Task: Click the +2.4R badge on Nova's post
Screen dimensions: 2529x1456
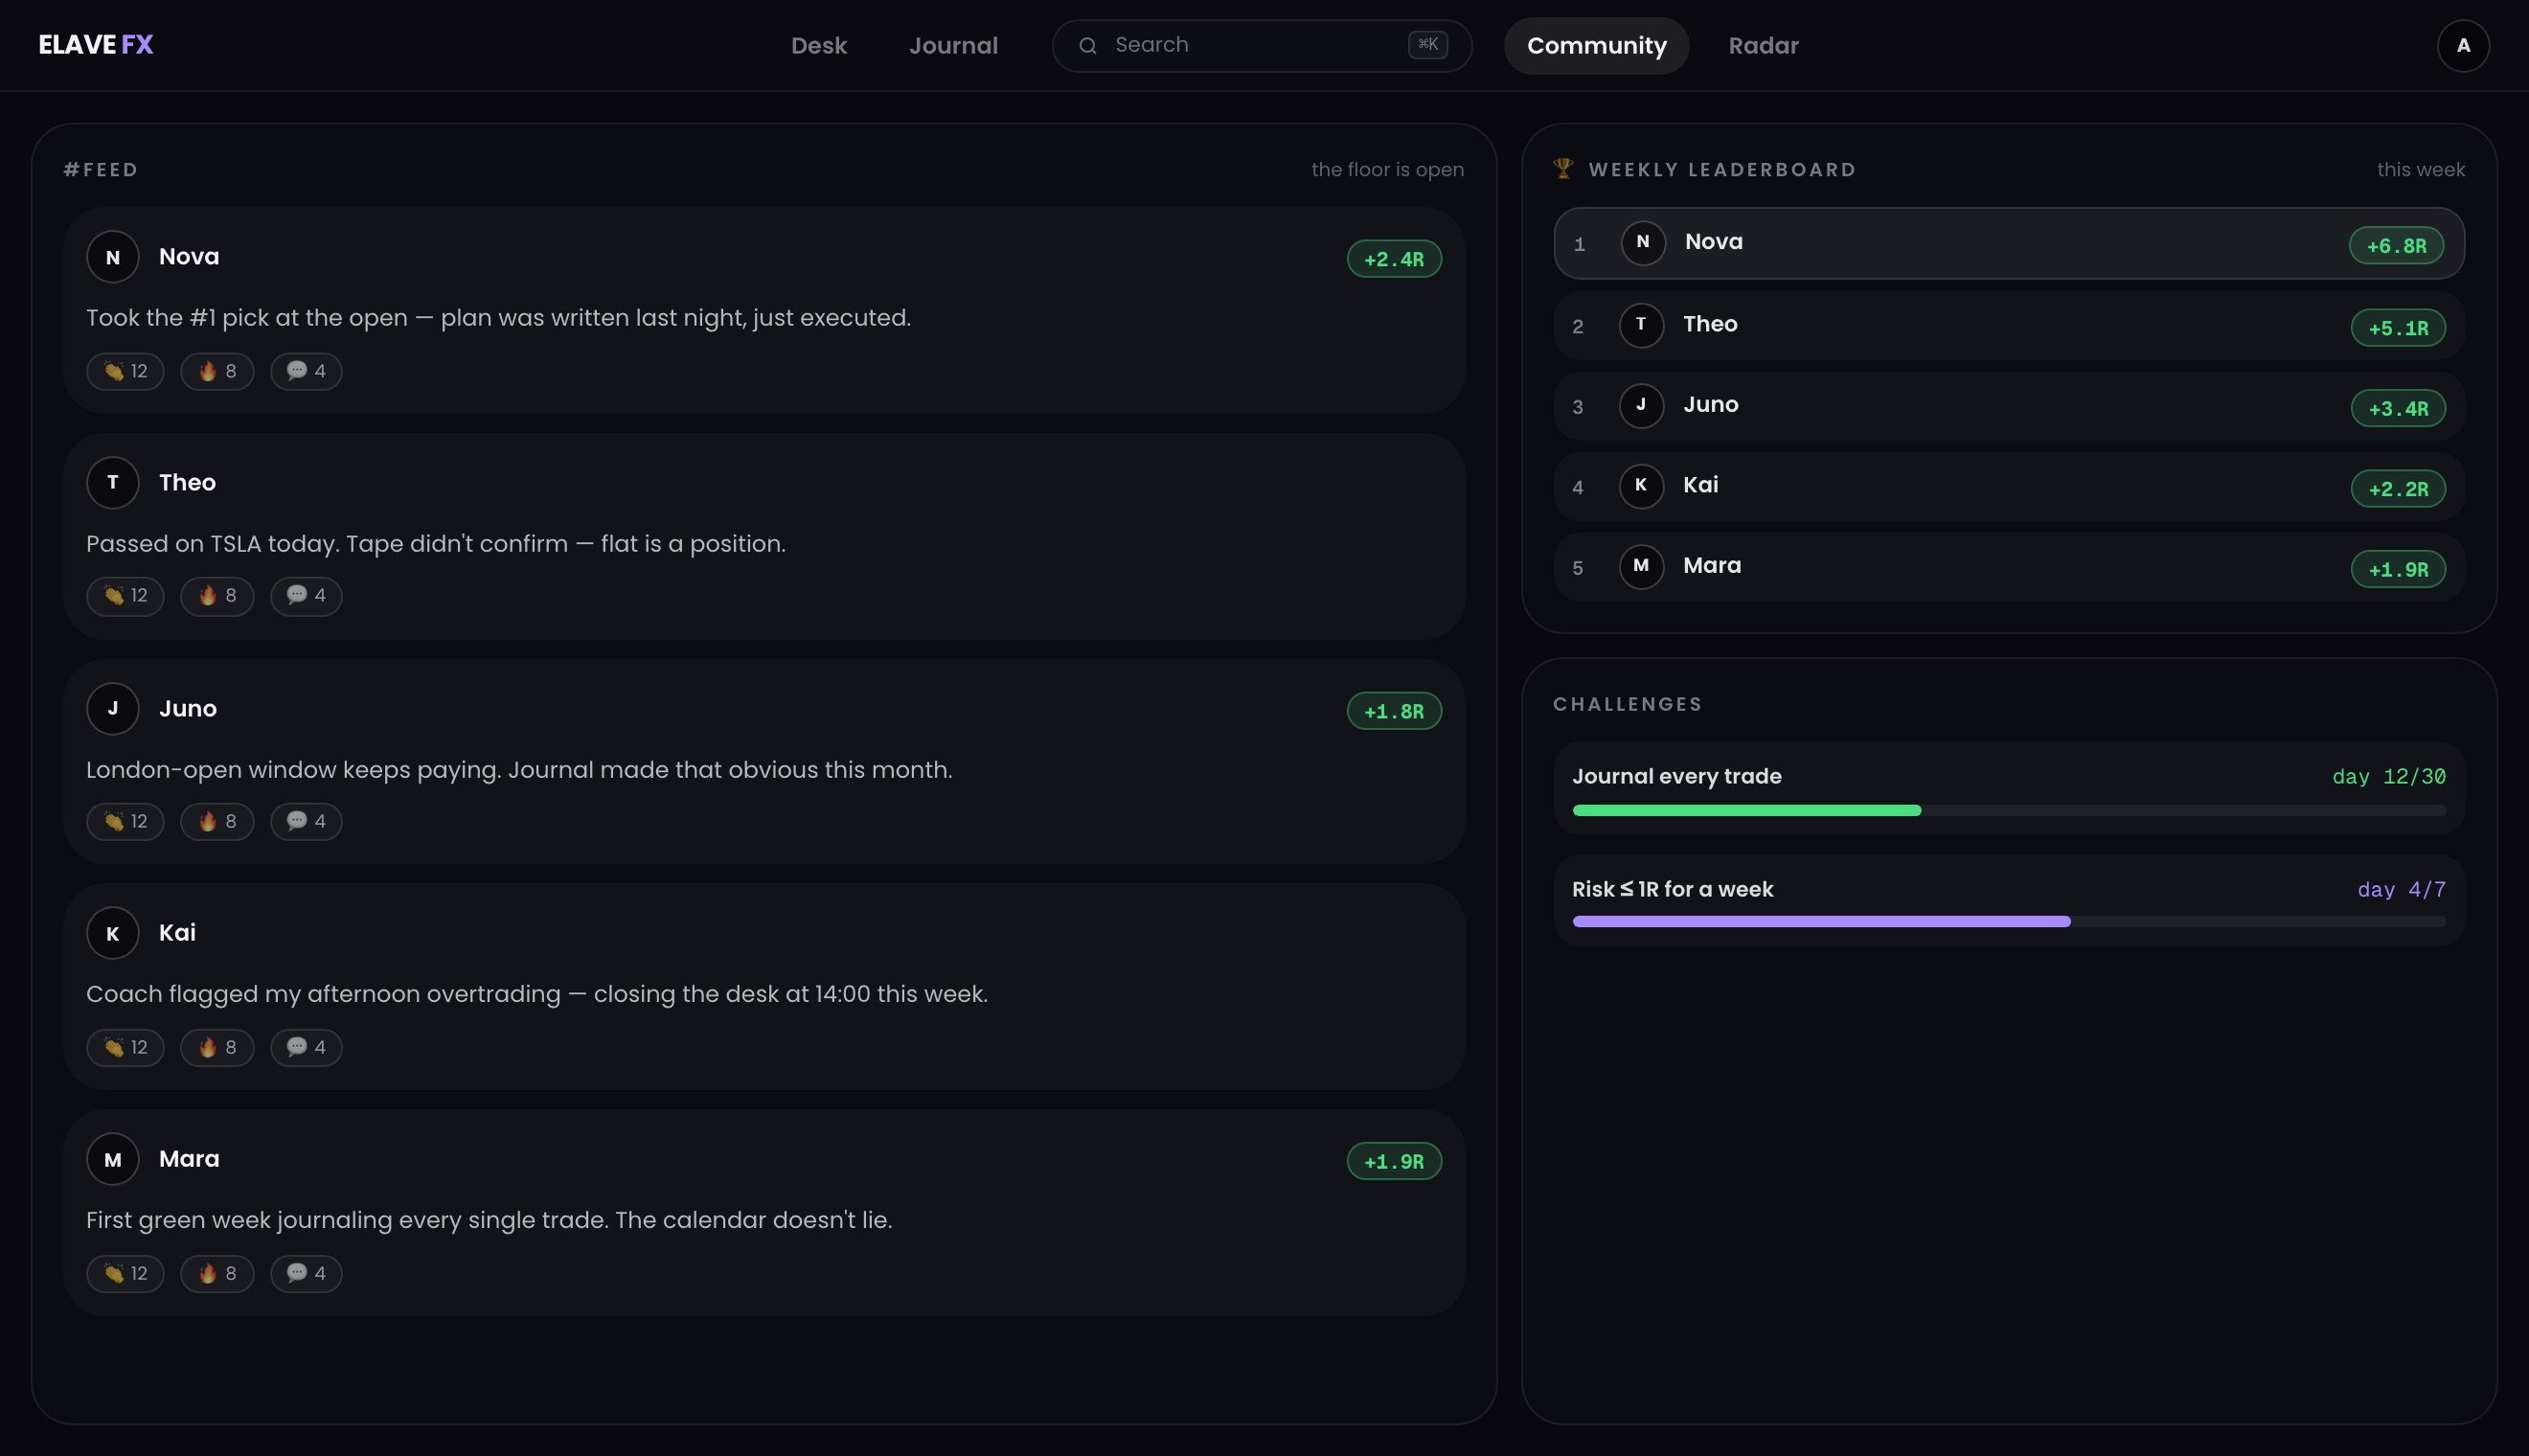Action: 1394,259
